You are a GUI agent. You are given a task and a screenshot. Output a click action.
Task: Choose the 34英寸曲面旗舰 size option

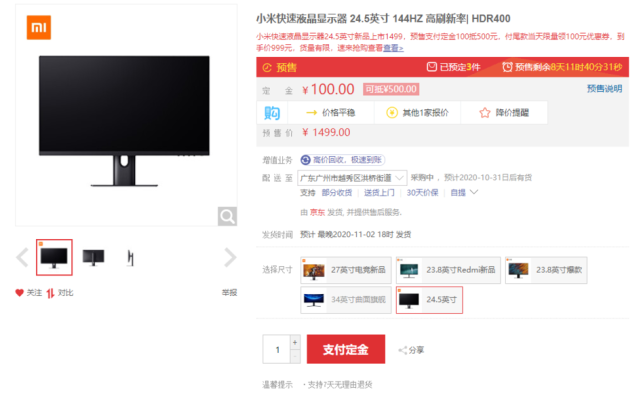pos(346,300)
